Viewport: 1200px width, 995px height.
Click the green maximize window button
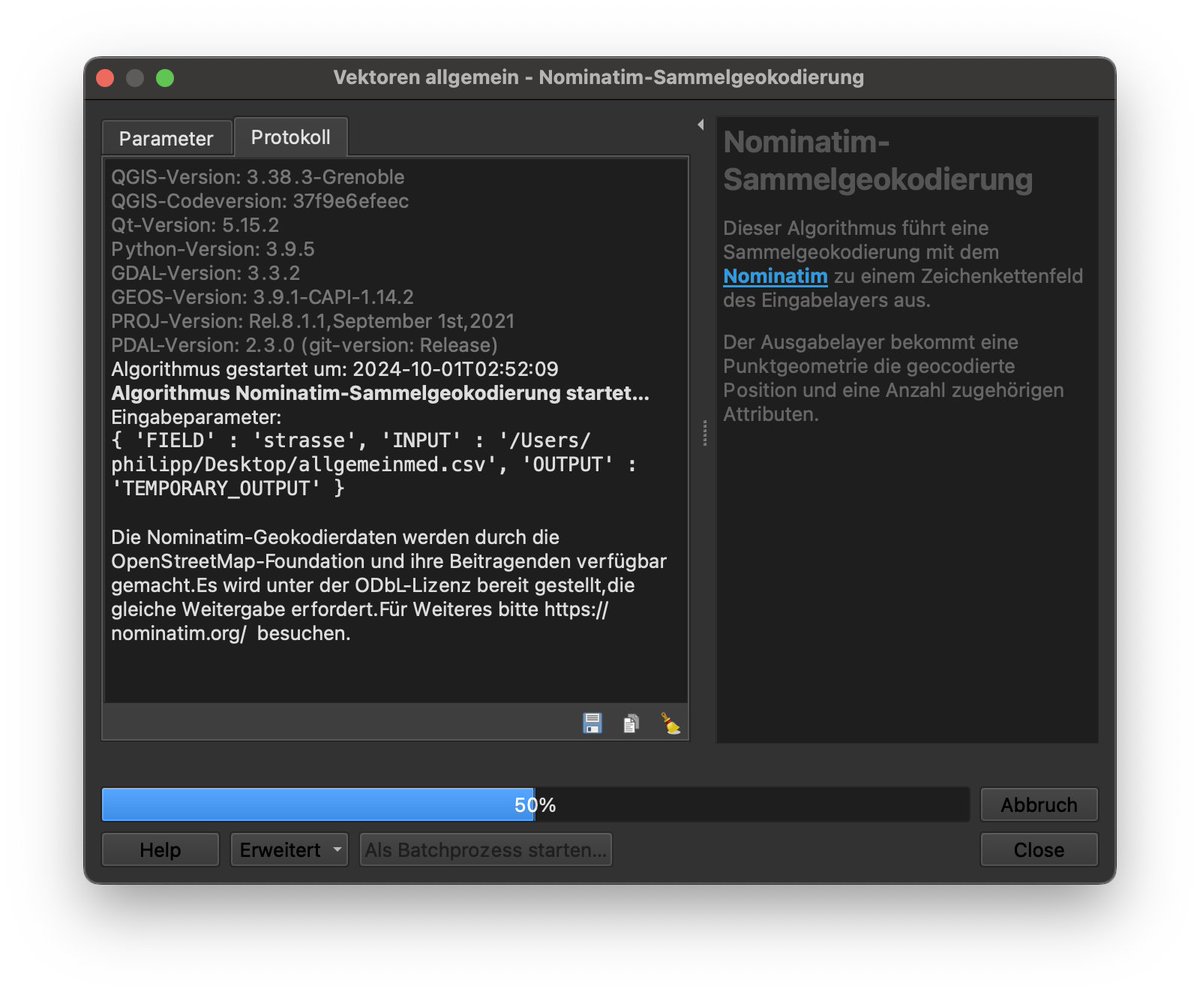click(x=165, y=78)
